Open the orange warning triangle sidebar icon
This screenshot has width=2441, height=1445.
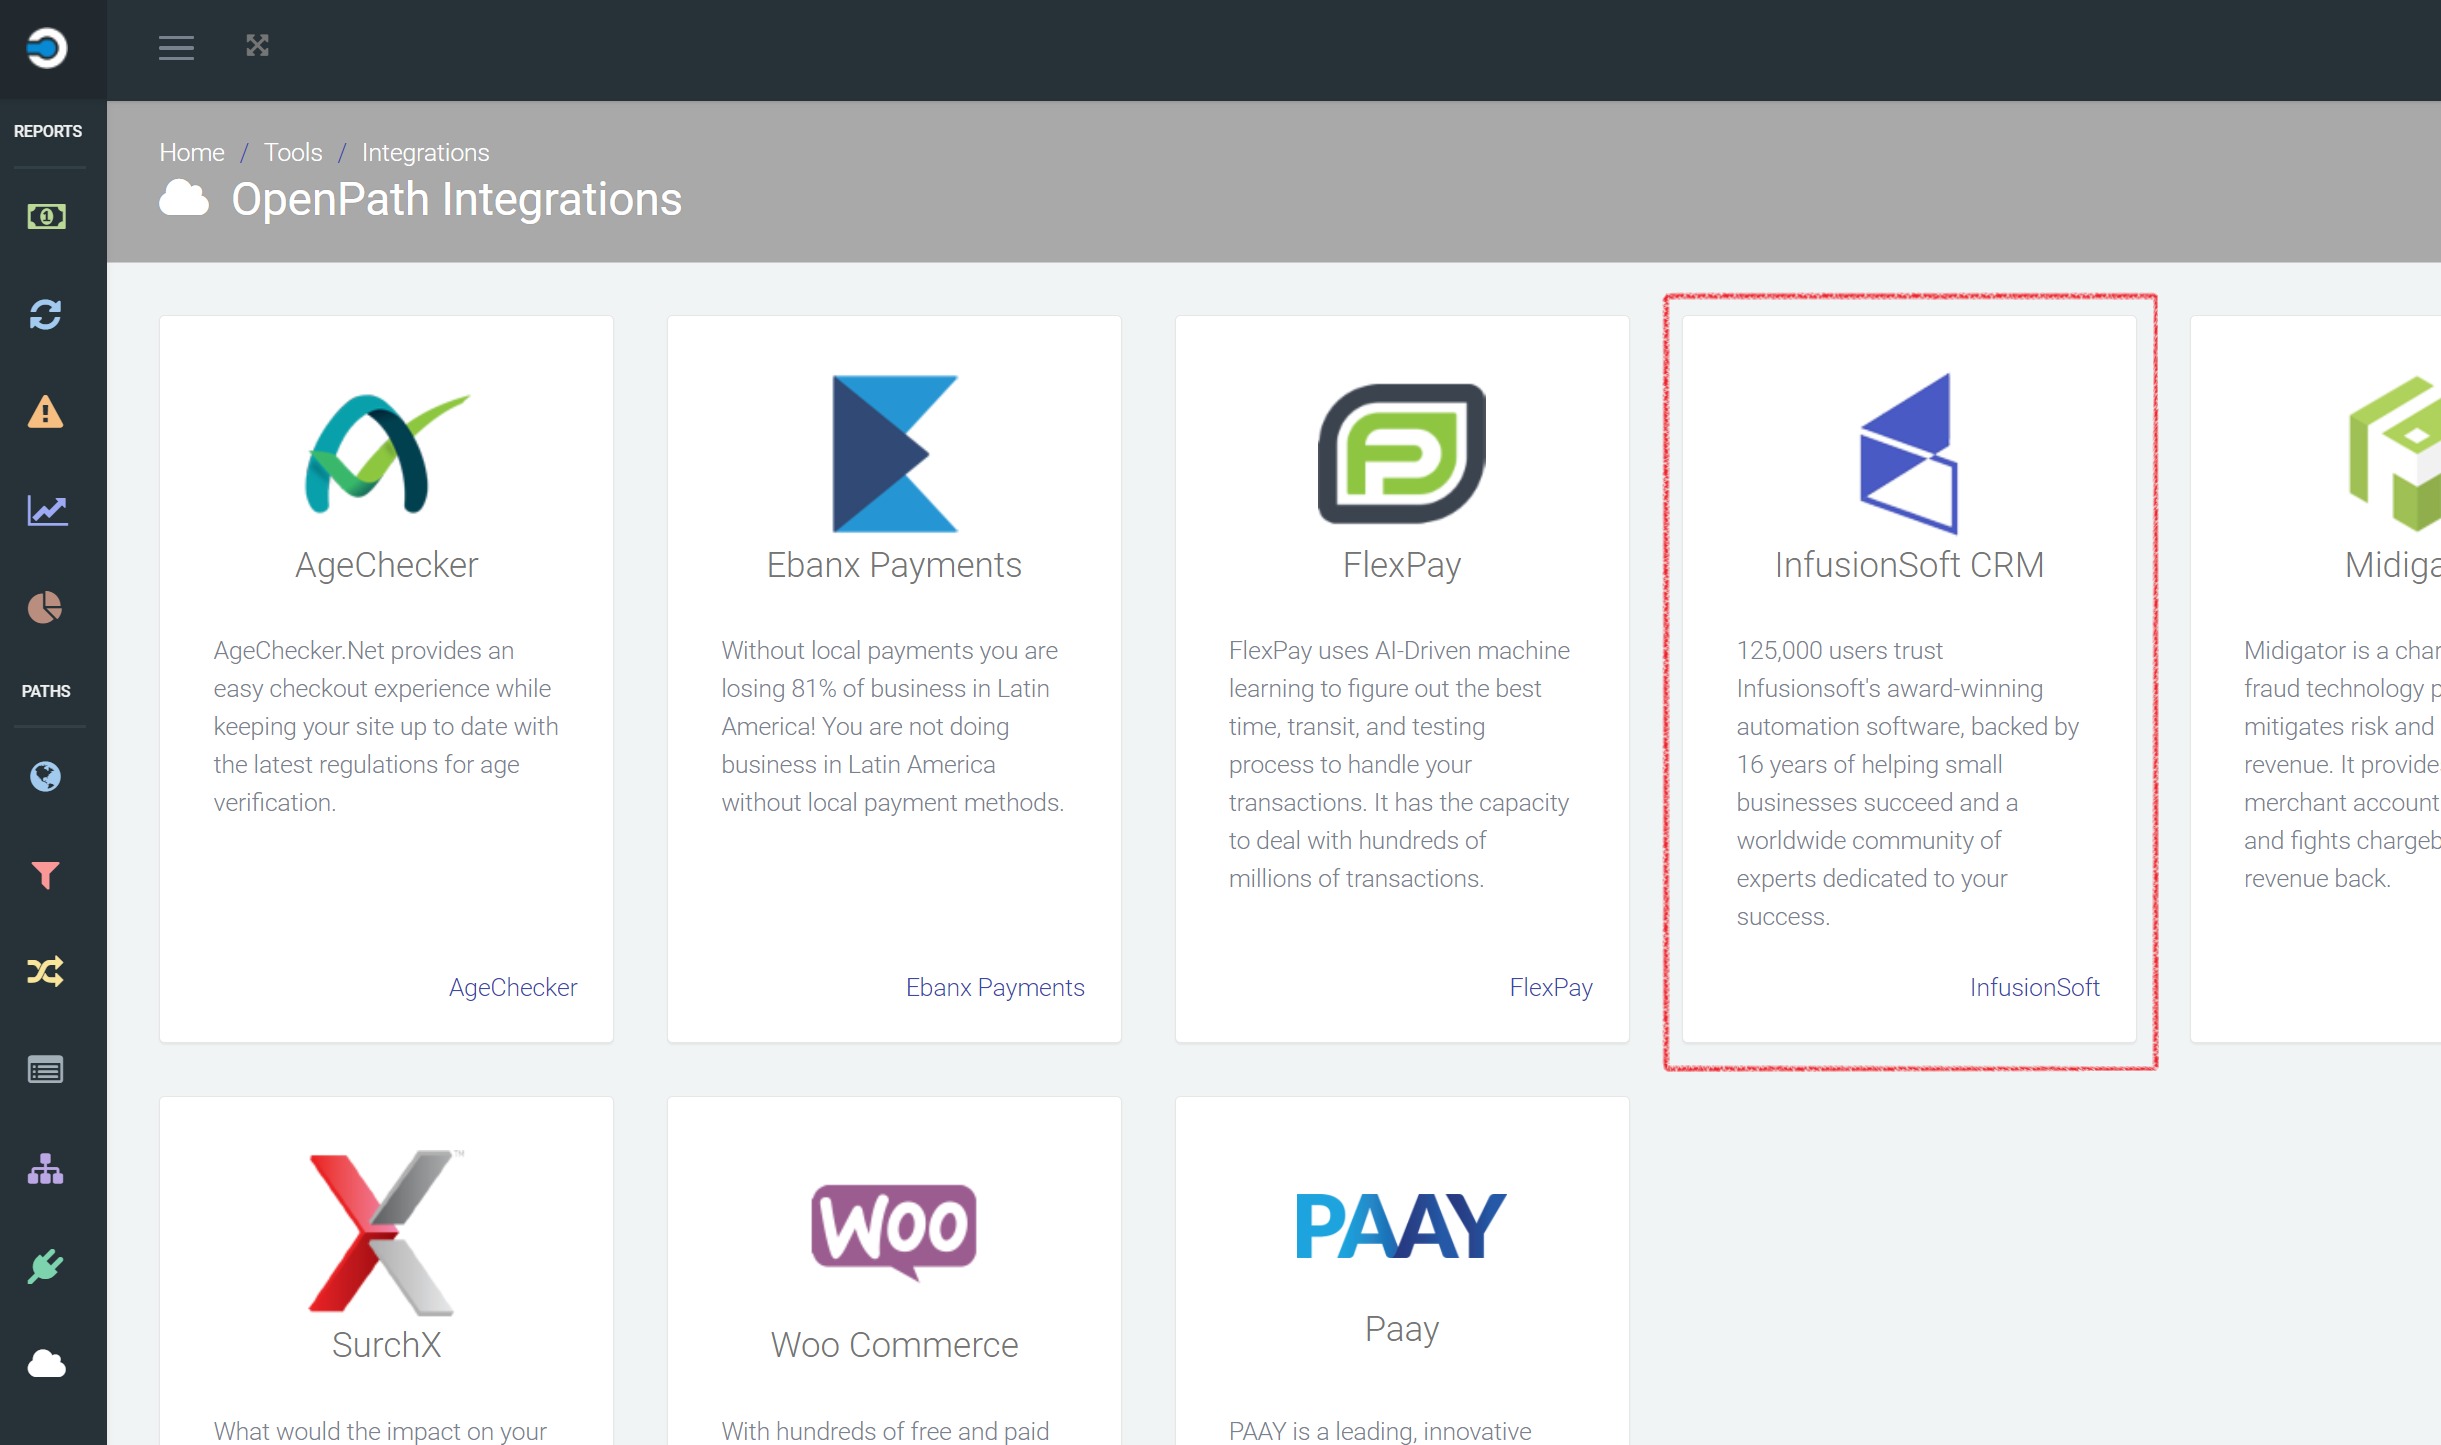tap(45, 412)
